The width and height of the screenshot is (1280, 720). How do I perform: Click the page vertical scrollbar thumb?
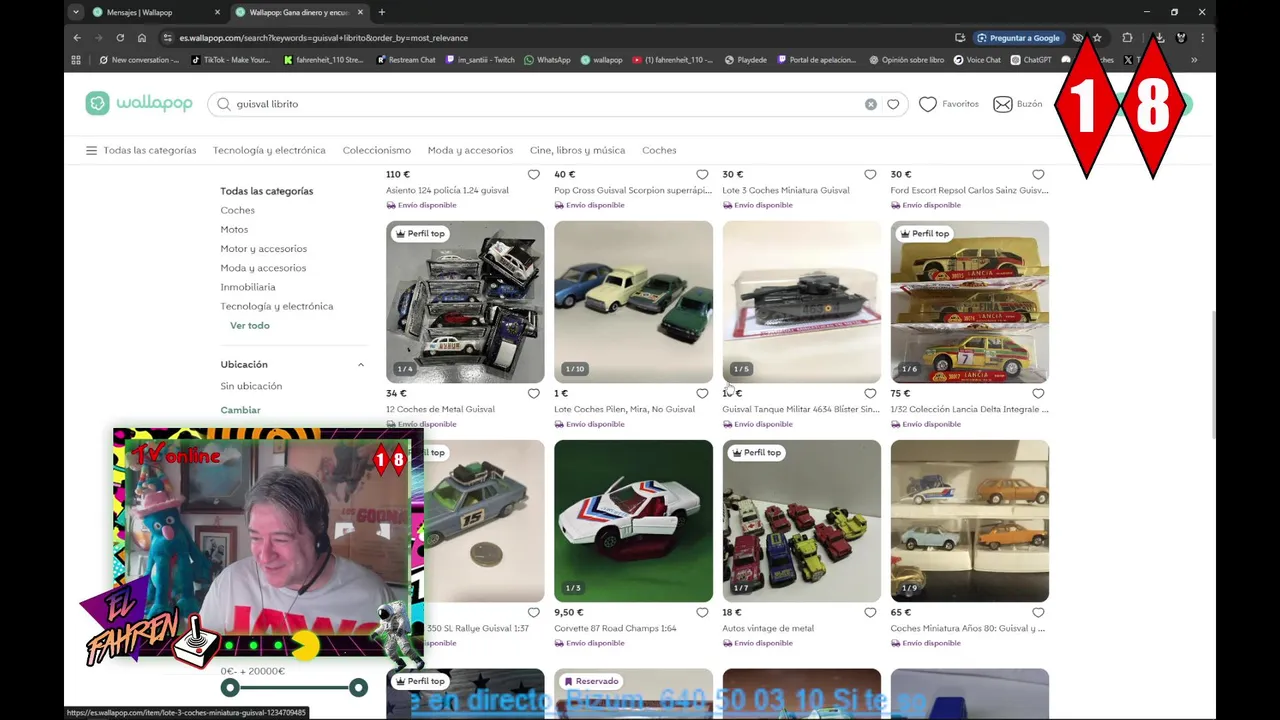[1212, 375]
